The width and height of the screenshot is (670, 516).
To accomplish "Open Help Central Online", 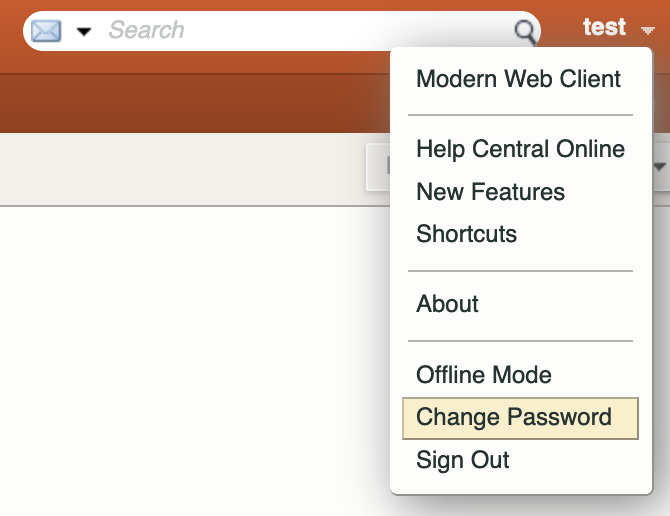I will click(520, 149).
